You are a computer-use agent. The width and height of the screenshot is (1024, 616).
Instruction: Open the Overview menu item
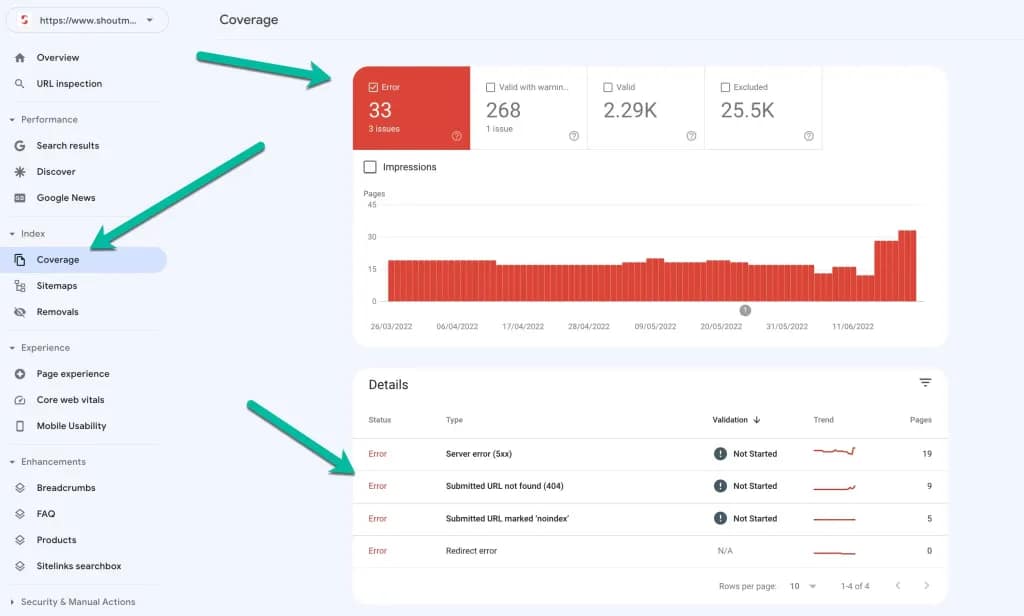pyautogui.click(x=58, y=58)
